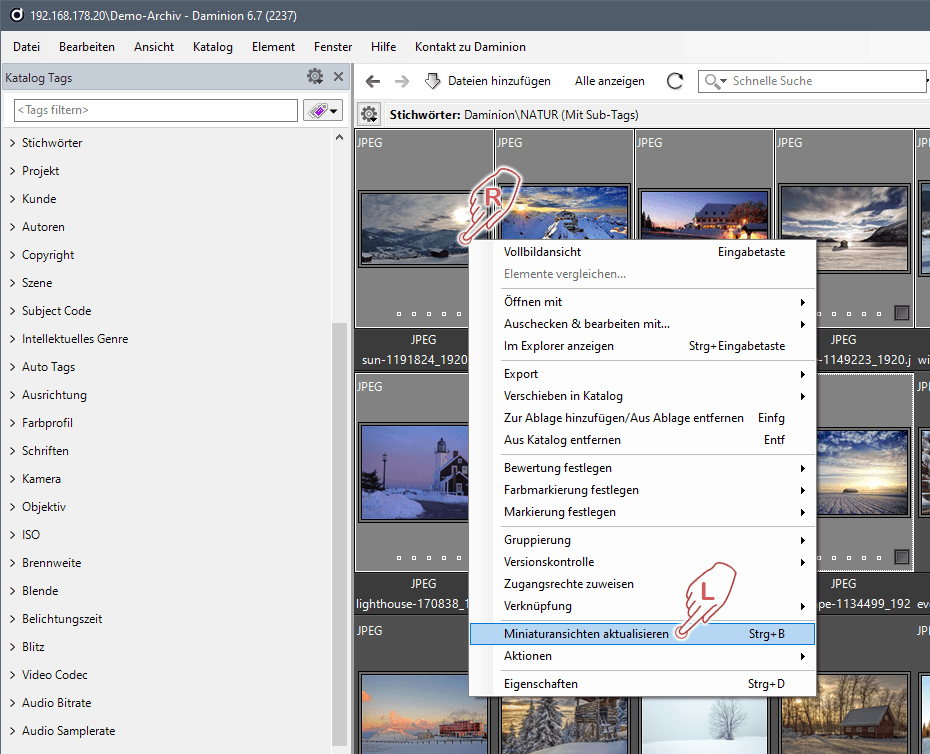
Task: Click Alle anzeigen
Action: (609, 81)
